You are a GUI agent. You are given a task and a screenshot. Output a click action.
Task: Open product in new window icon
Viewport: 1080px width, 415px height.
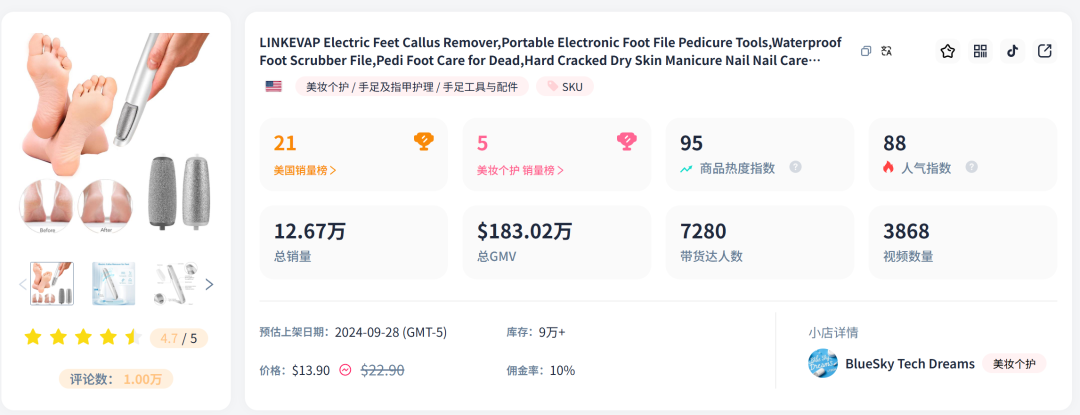[1044, 51]
